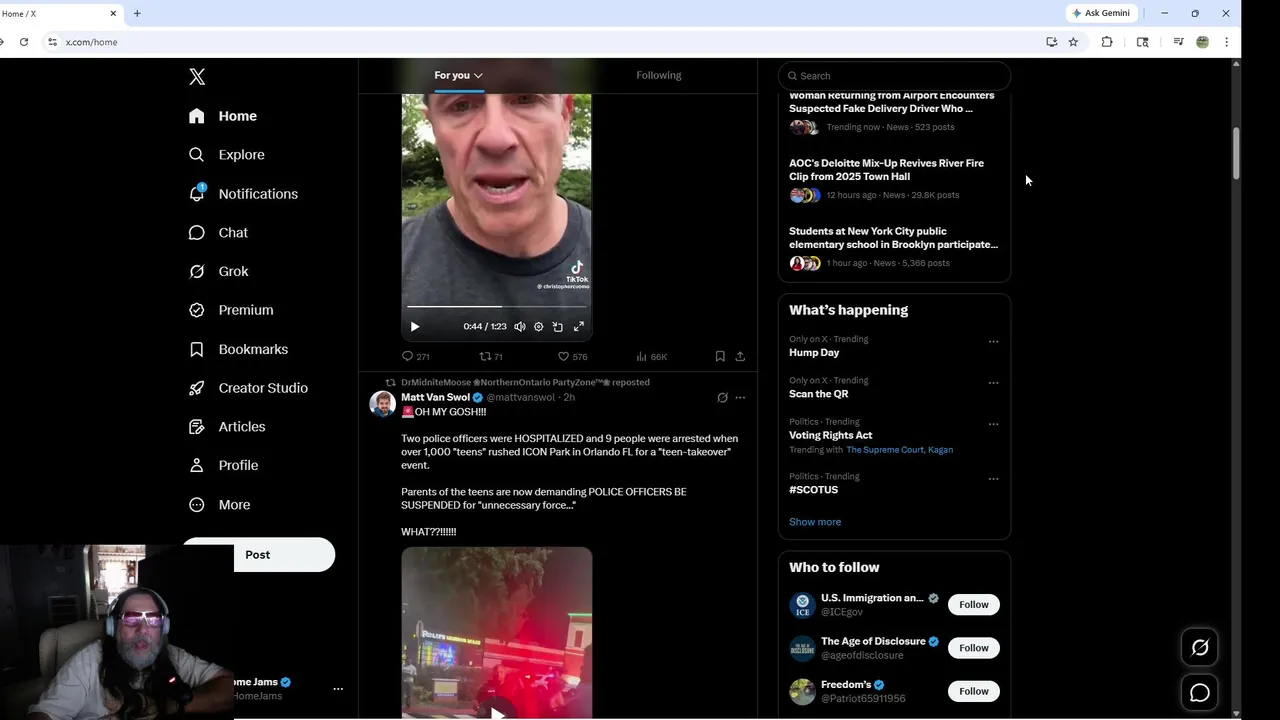Open Chrome profile avatar icon
The image size is (1280, 720).
tap(1203, 42)
